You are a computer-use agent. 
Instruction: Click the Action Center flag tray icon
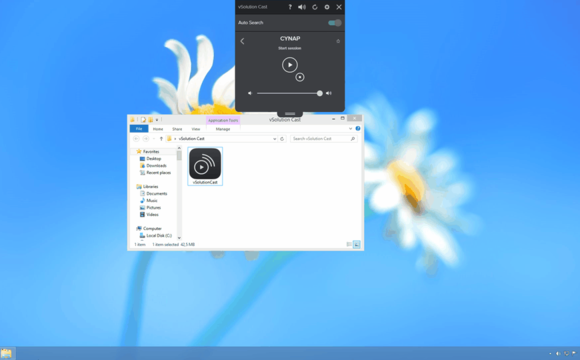574,353
